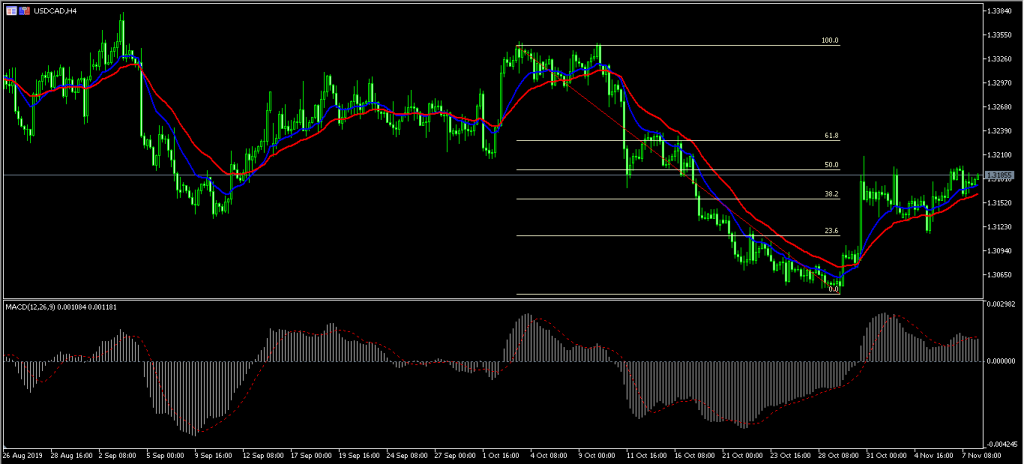Click the Fibonacci 0.0 level label
This screenshot has width=1024, height=464.
click(833, 289)
